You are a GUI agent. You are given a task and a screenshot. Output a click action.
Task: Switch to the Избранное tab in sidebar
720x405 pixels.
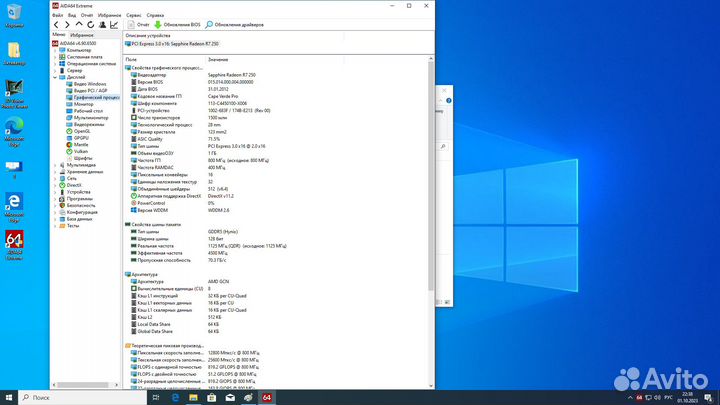(x=82, y=35)
